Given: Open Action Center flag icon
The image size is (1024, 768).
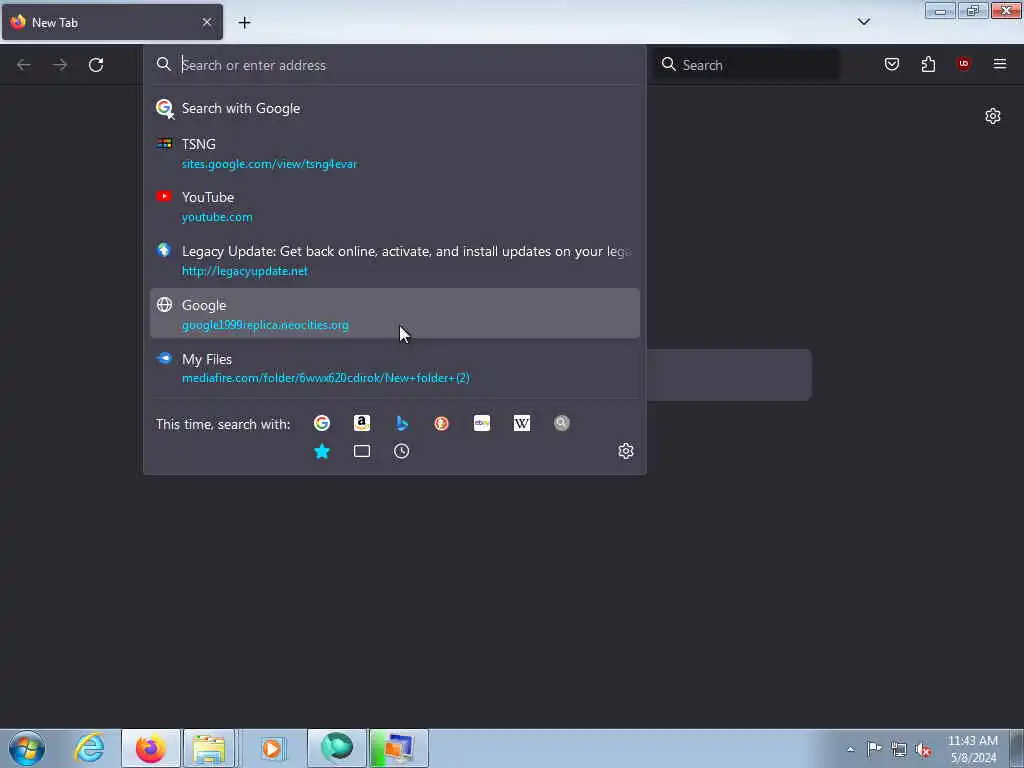Looking at the screenshot, I should point(874,749).
